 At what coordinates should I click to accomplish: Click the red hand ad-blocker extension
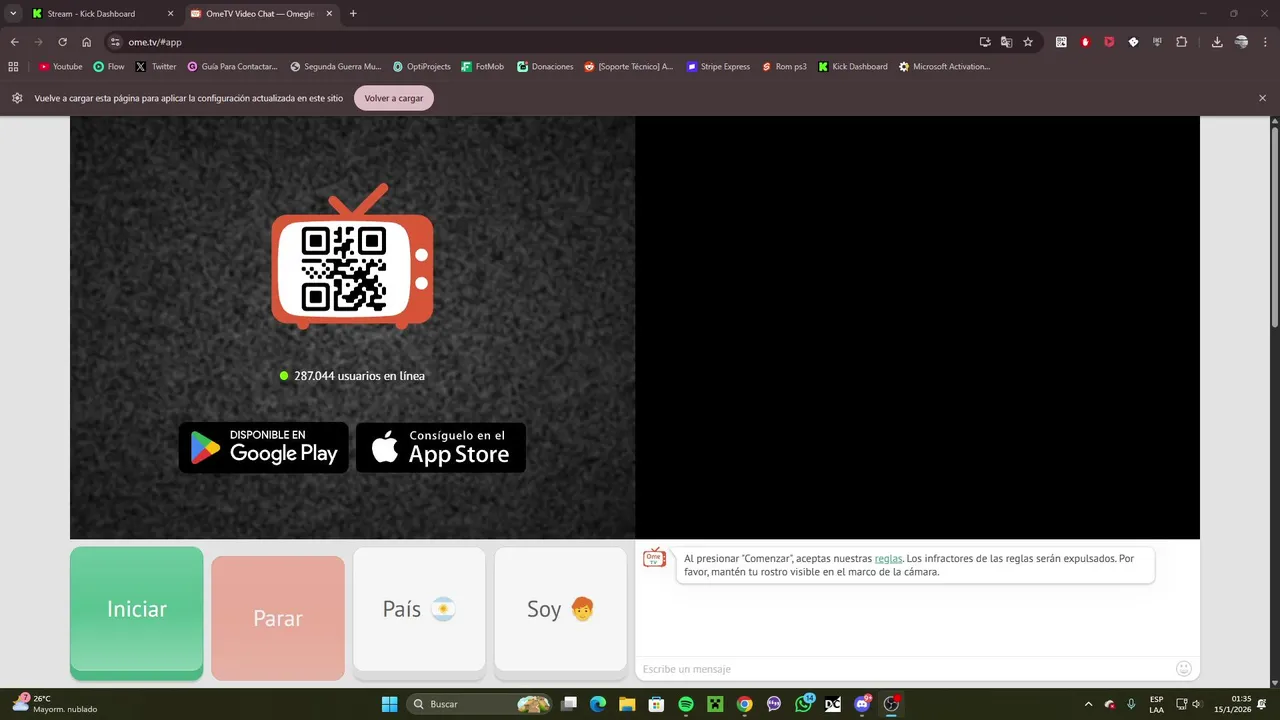pos(1085,42)
